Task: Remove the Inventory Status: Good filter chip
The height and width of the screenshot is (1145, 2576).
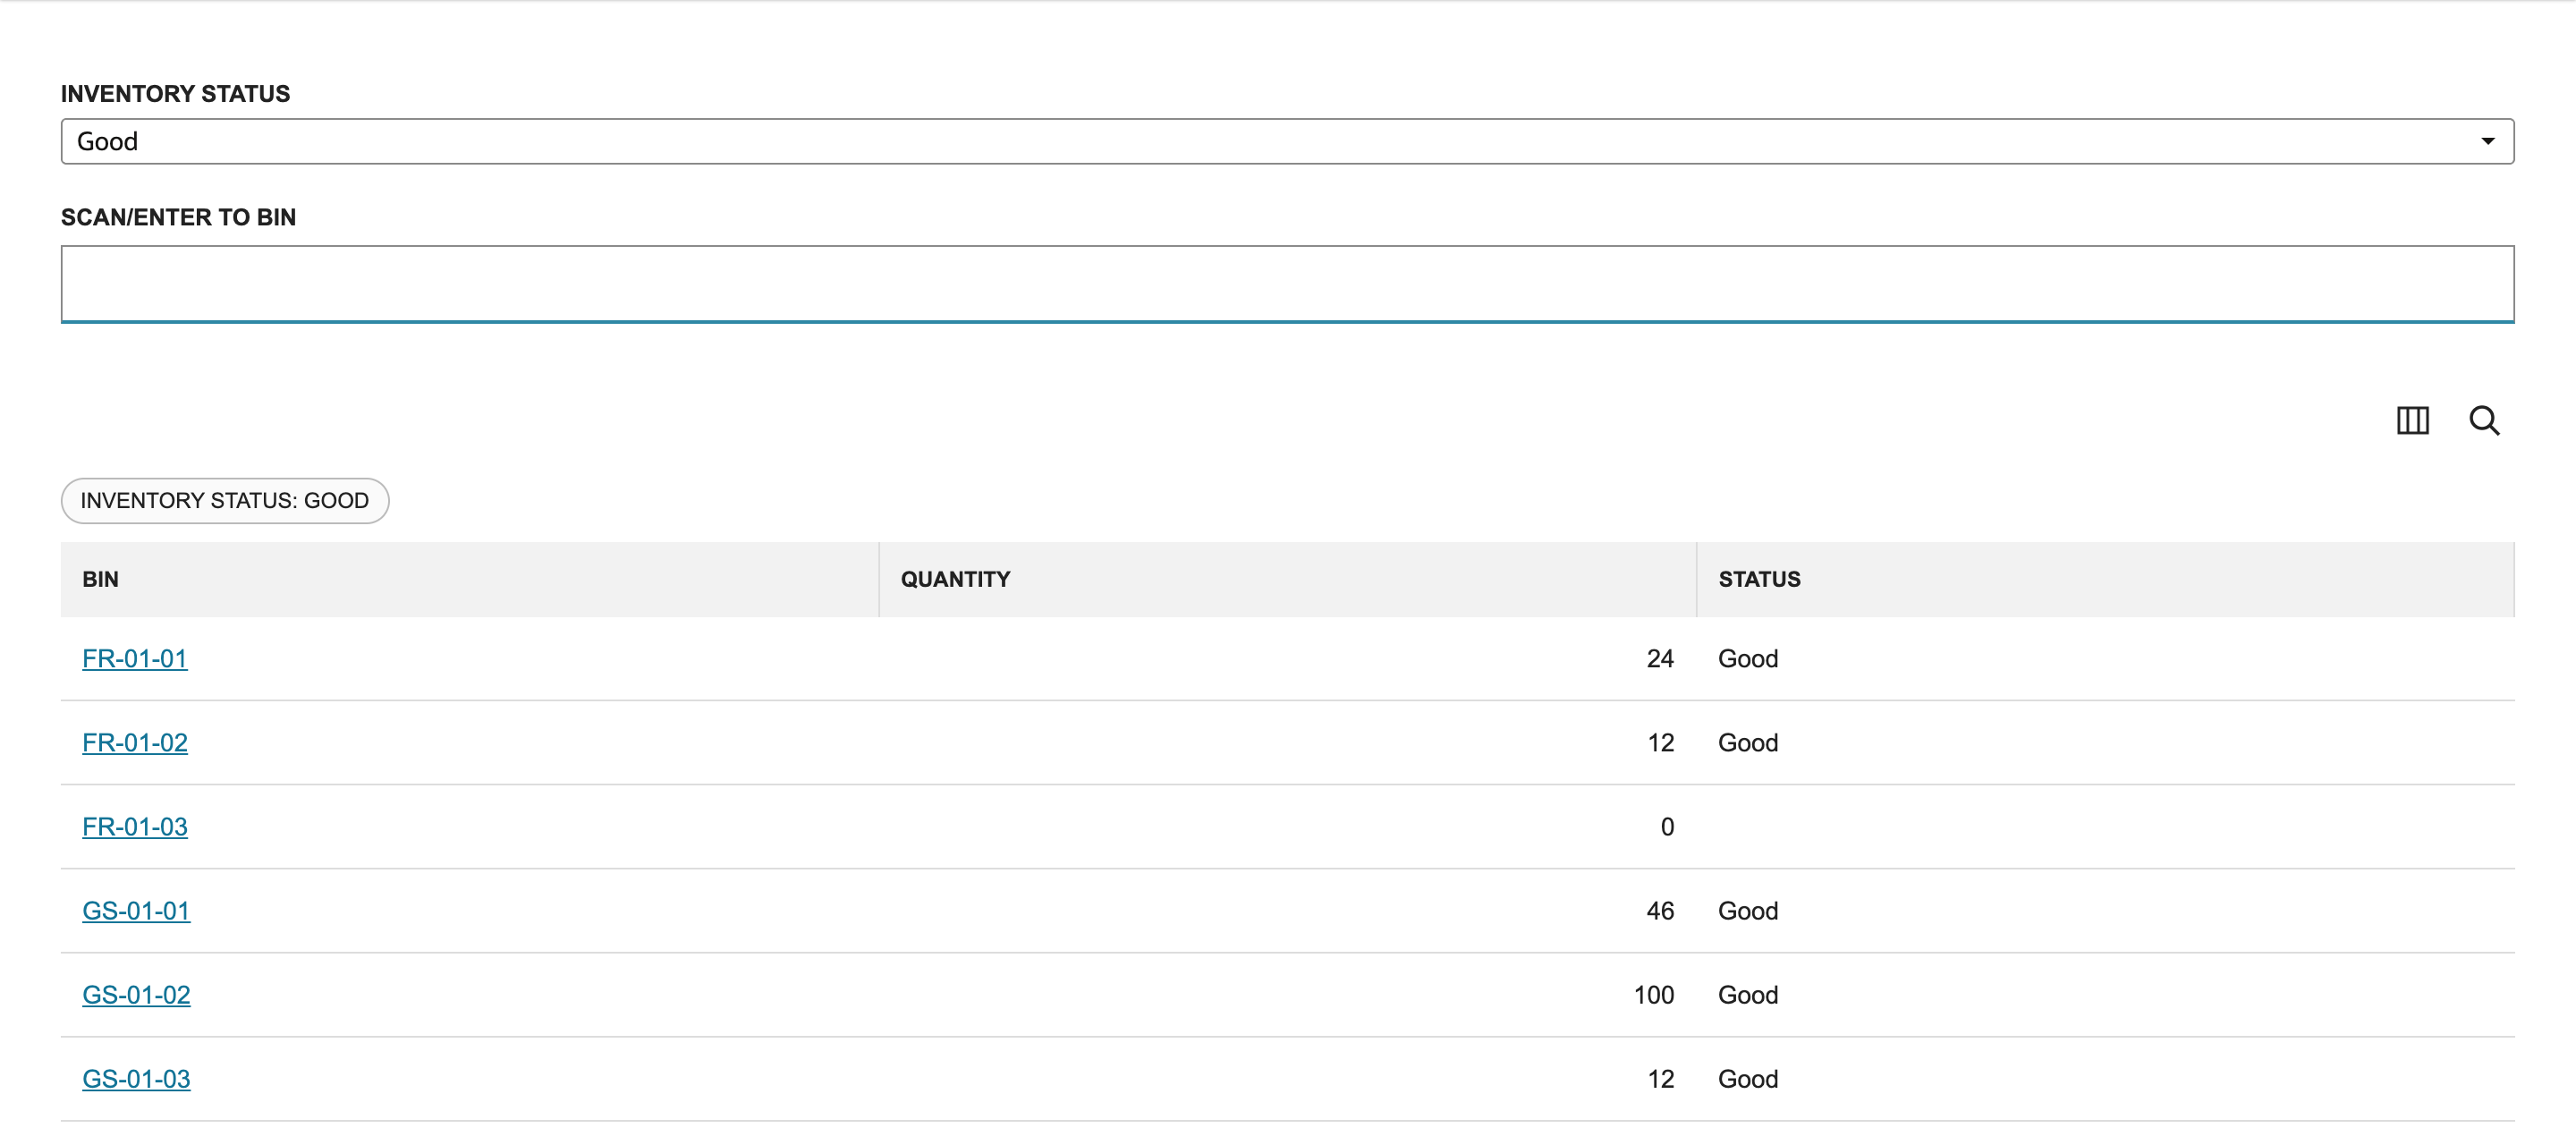Action: pos(225,500)
